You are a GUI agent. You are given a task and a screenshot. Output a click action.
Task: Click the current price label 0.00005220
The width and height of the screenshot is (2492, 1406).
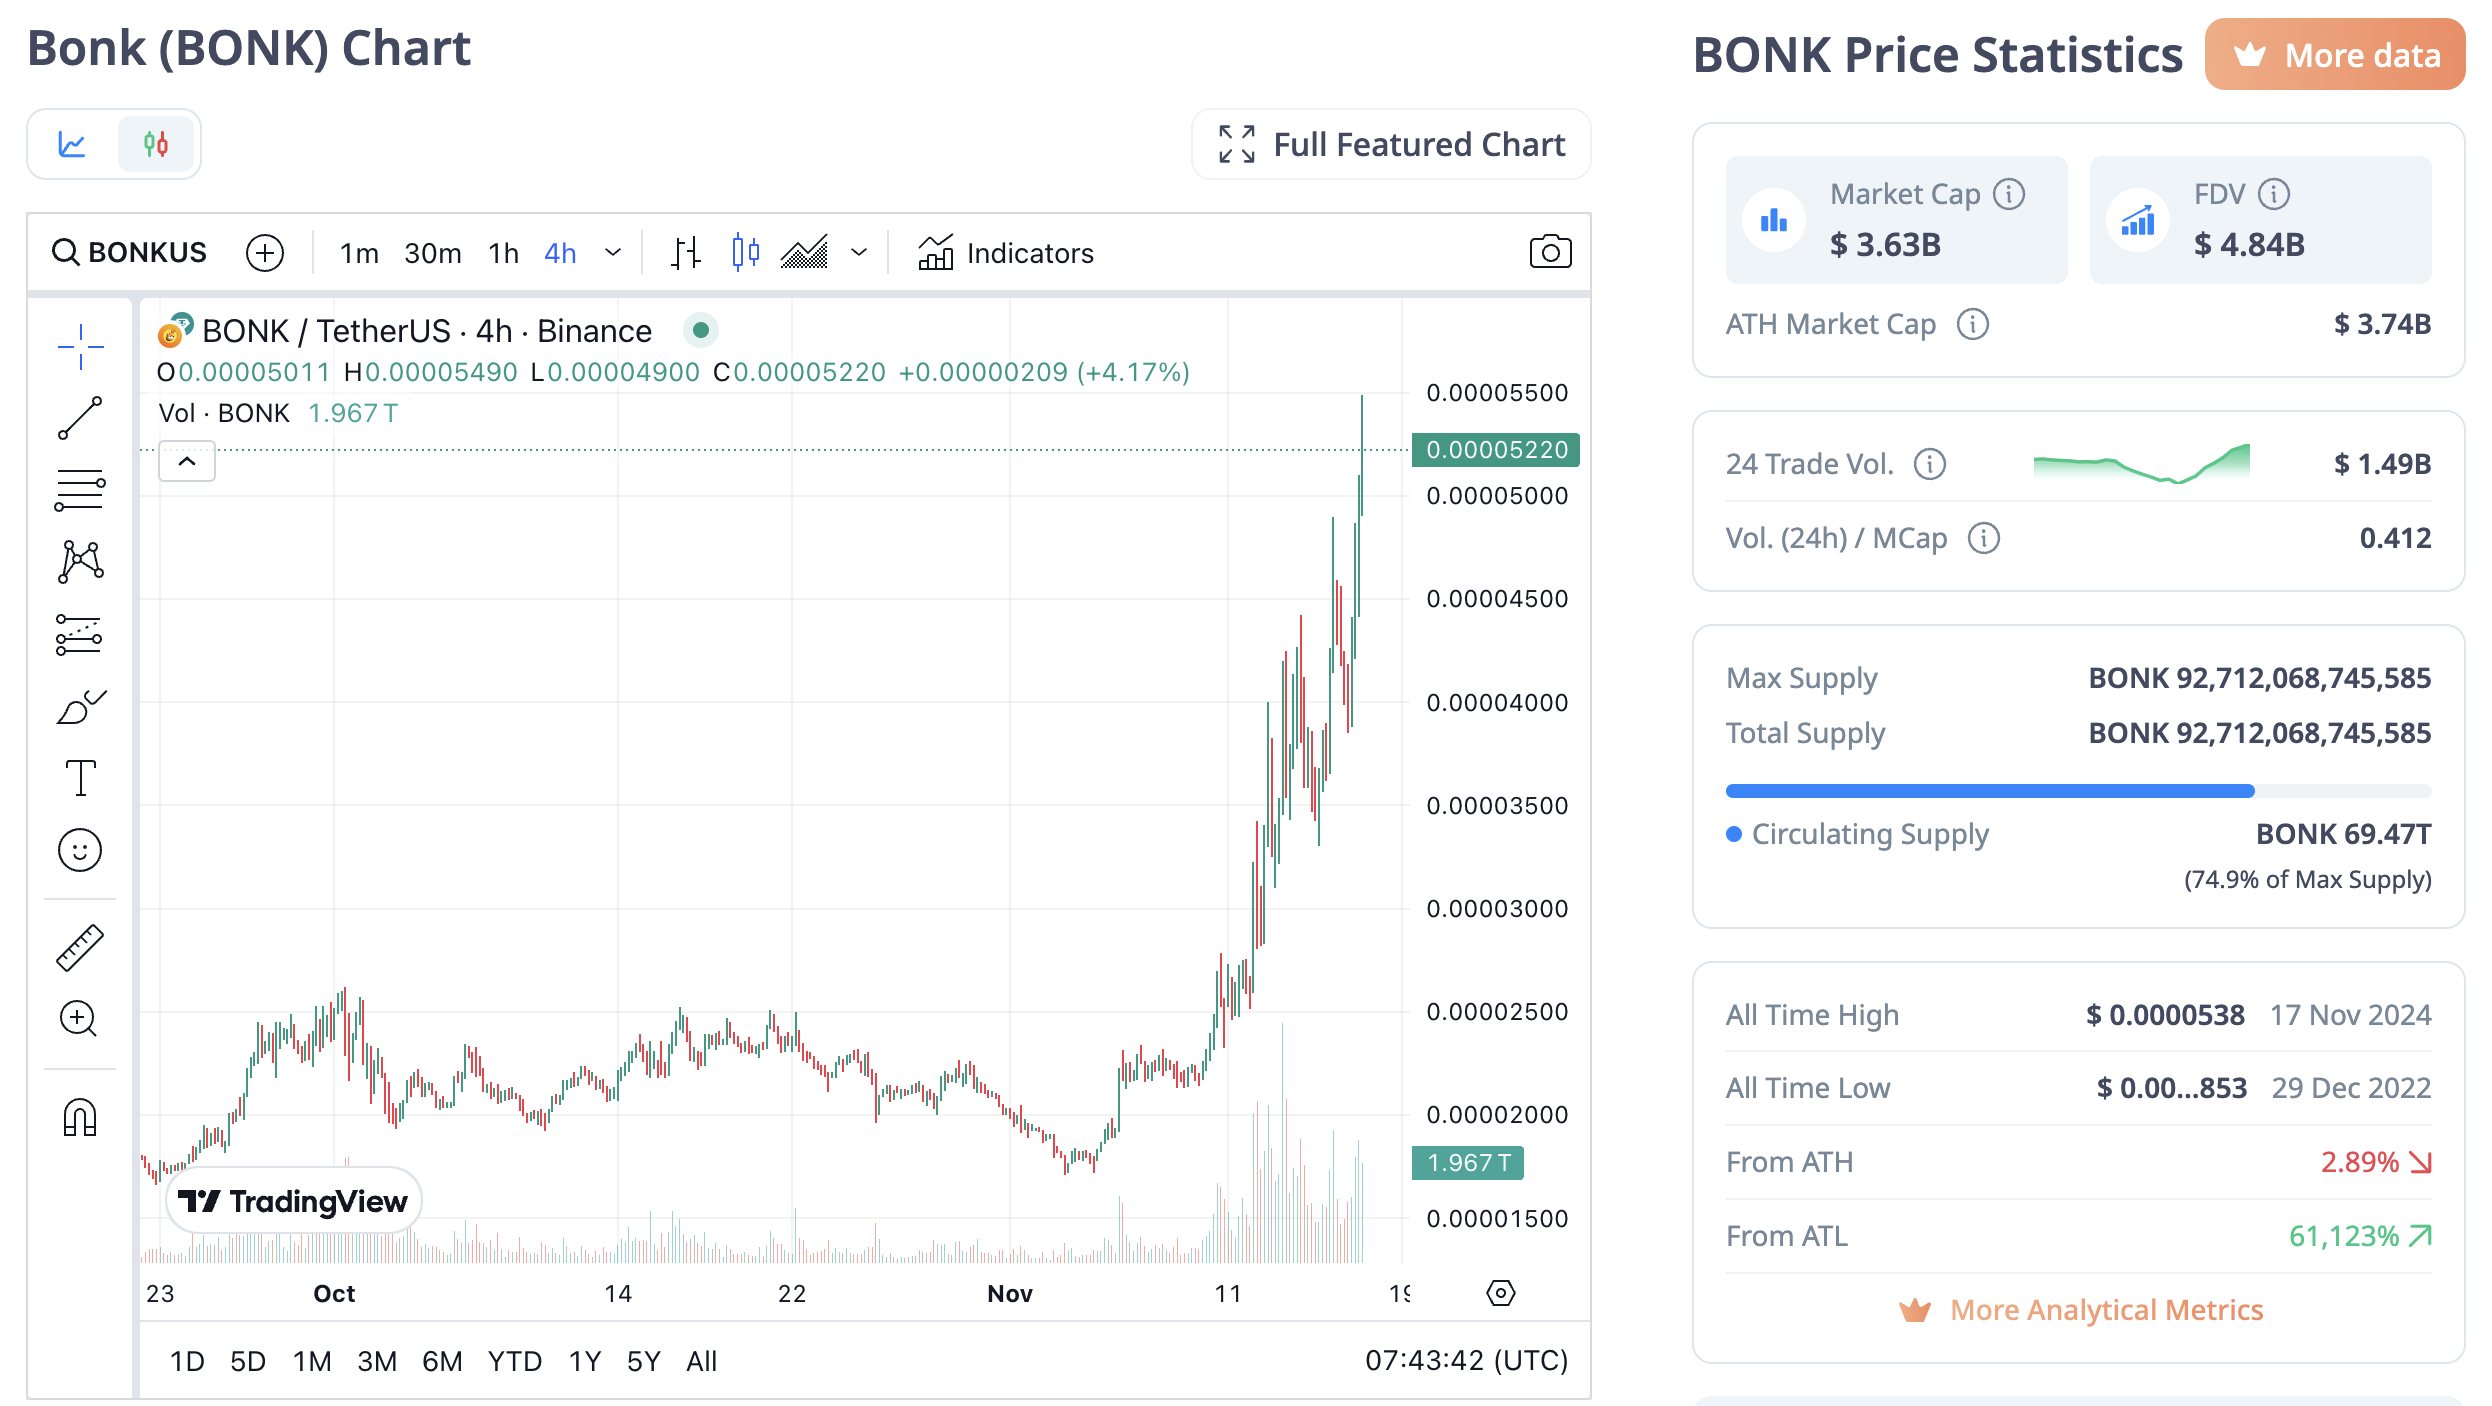pos(1496,450)
